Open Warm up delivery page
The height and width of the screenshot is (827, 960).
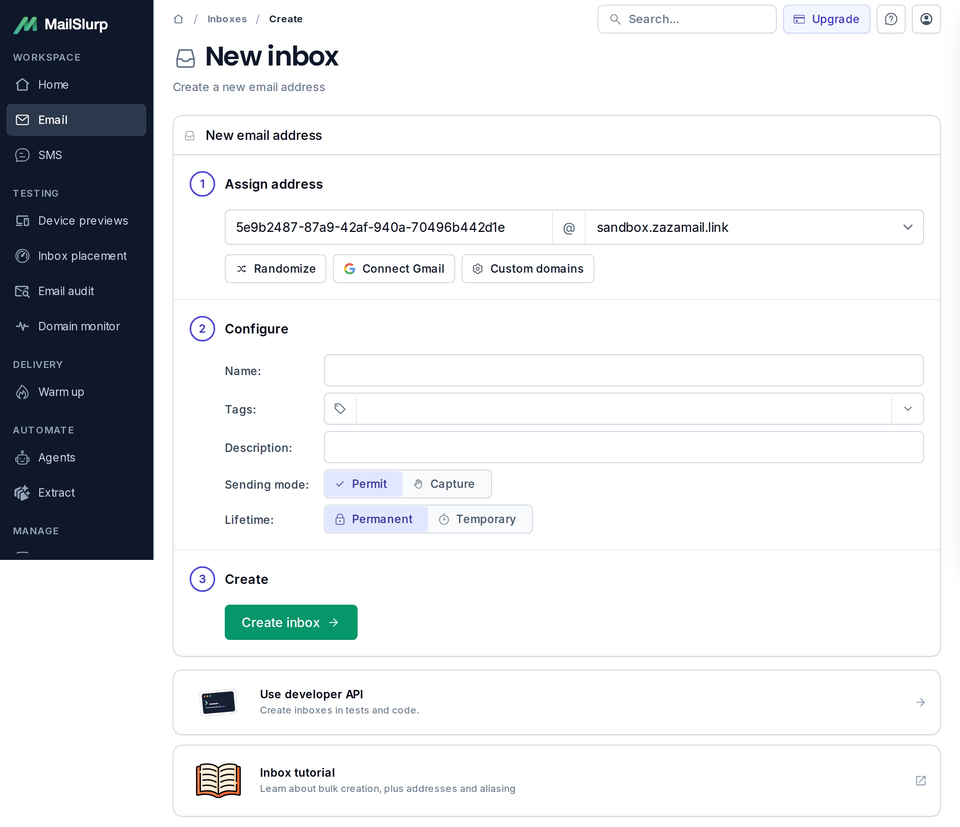coord(76,392)
